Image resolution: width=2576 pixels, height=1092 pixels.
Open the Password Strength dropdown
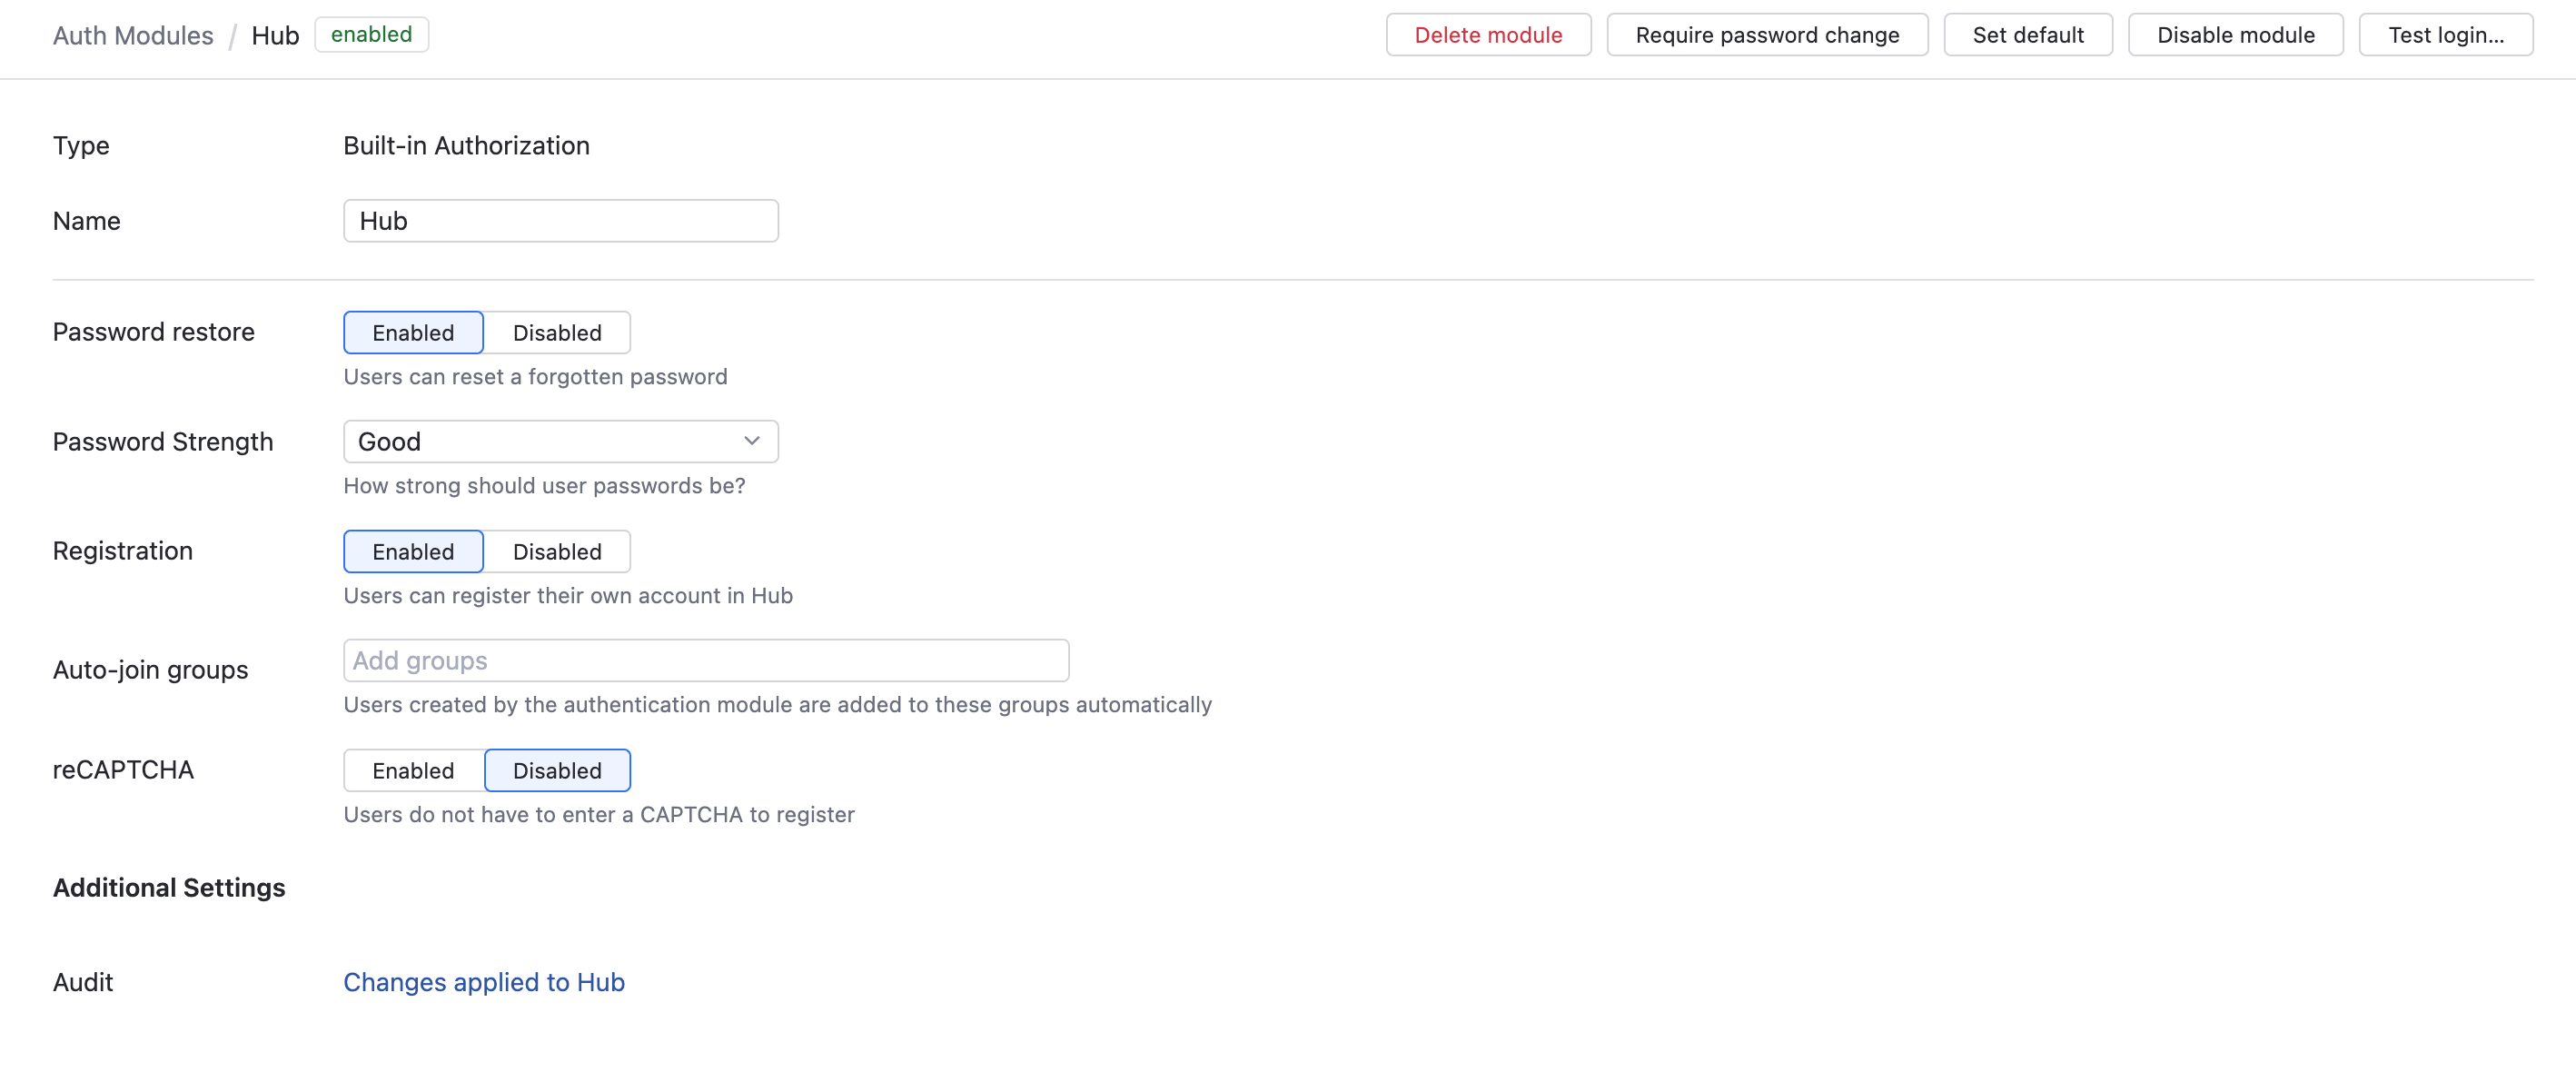[560, 441]
